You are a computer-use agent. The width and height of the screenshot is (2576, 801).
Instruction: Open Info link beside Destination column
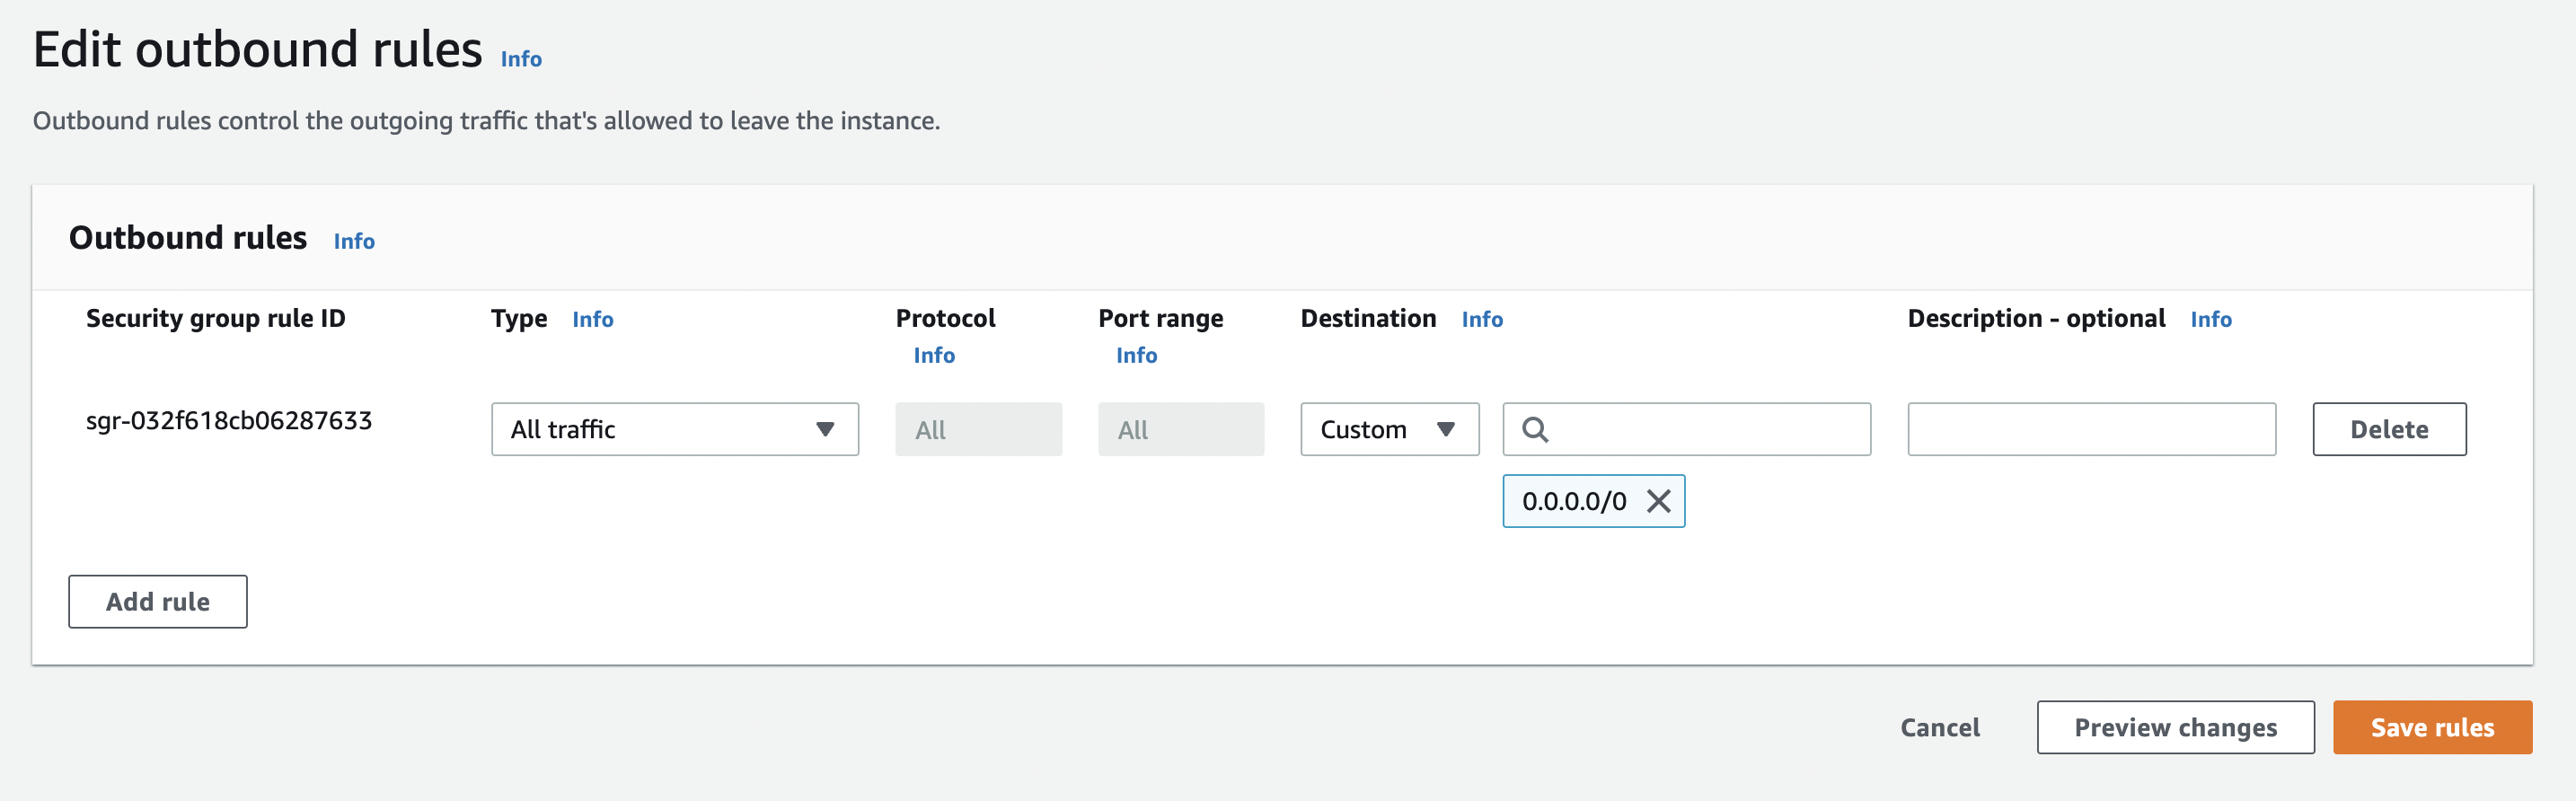point(1481,319)
